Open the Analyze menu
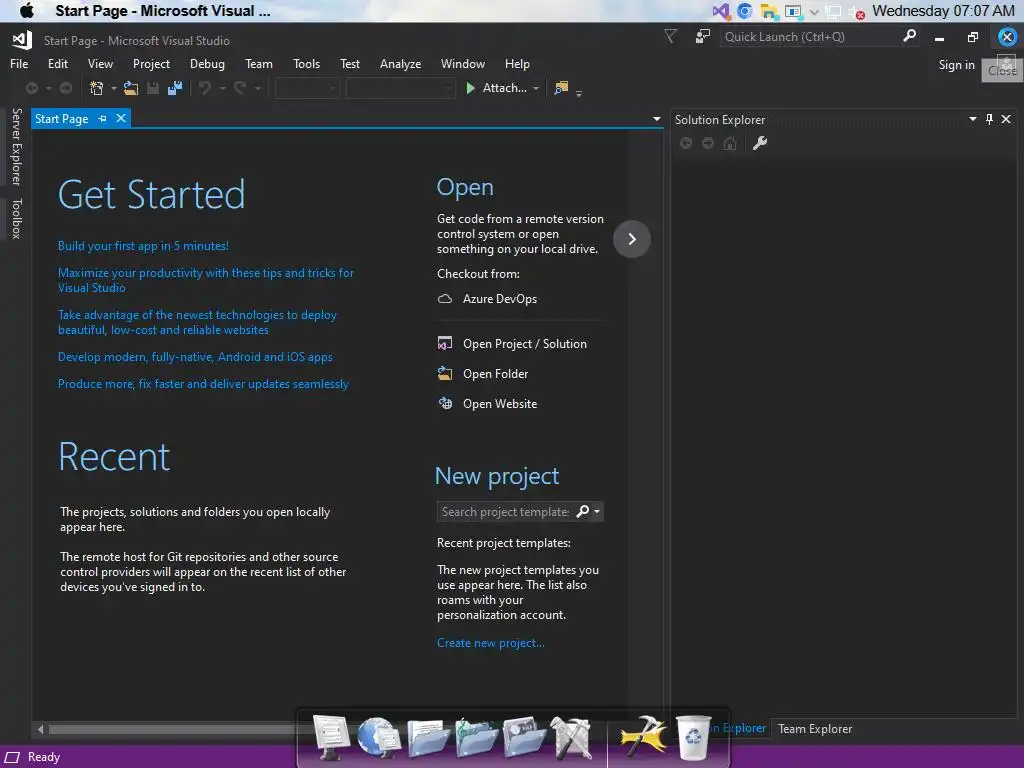1024x768 pixels. [400, 64]
